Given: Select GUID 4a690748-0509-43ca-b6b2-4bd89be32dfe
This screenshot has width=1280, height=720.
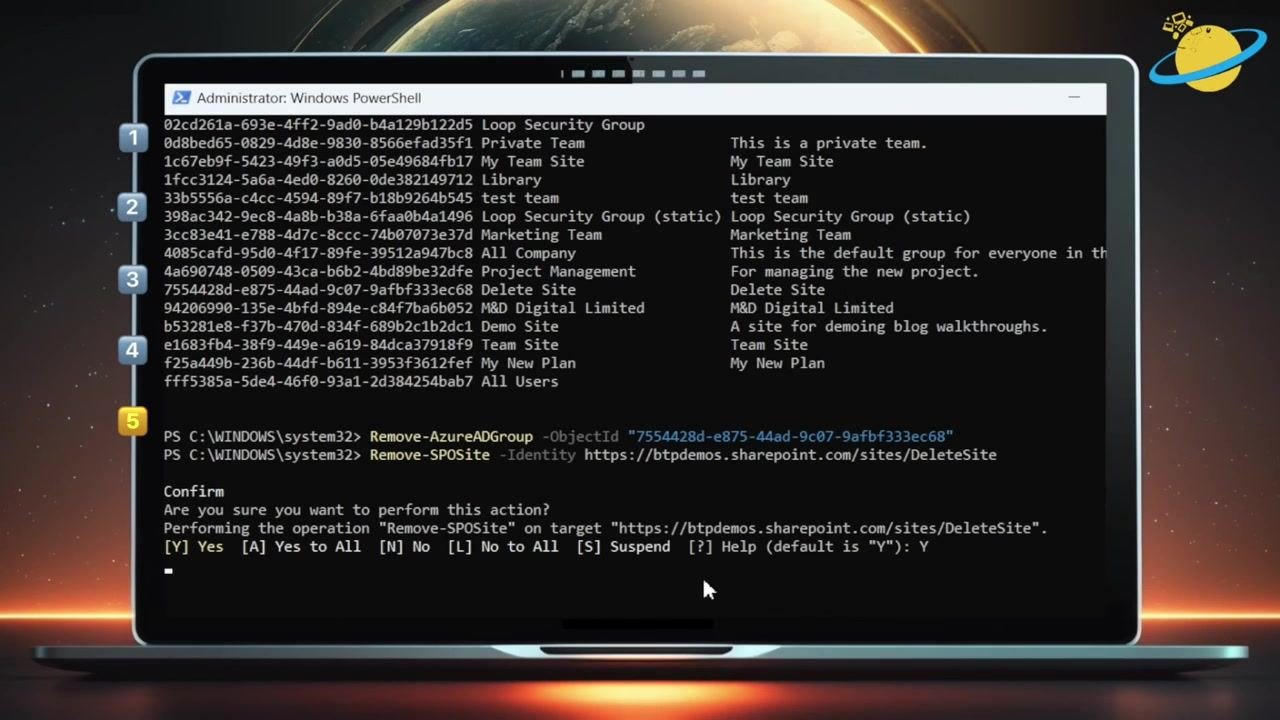Looking at the screenshot, I should click(x=318, y=271).
